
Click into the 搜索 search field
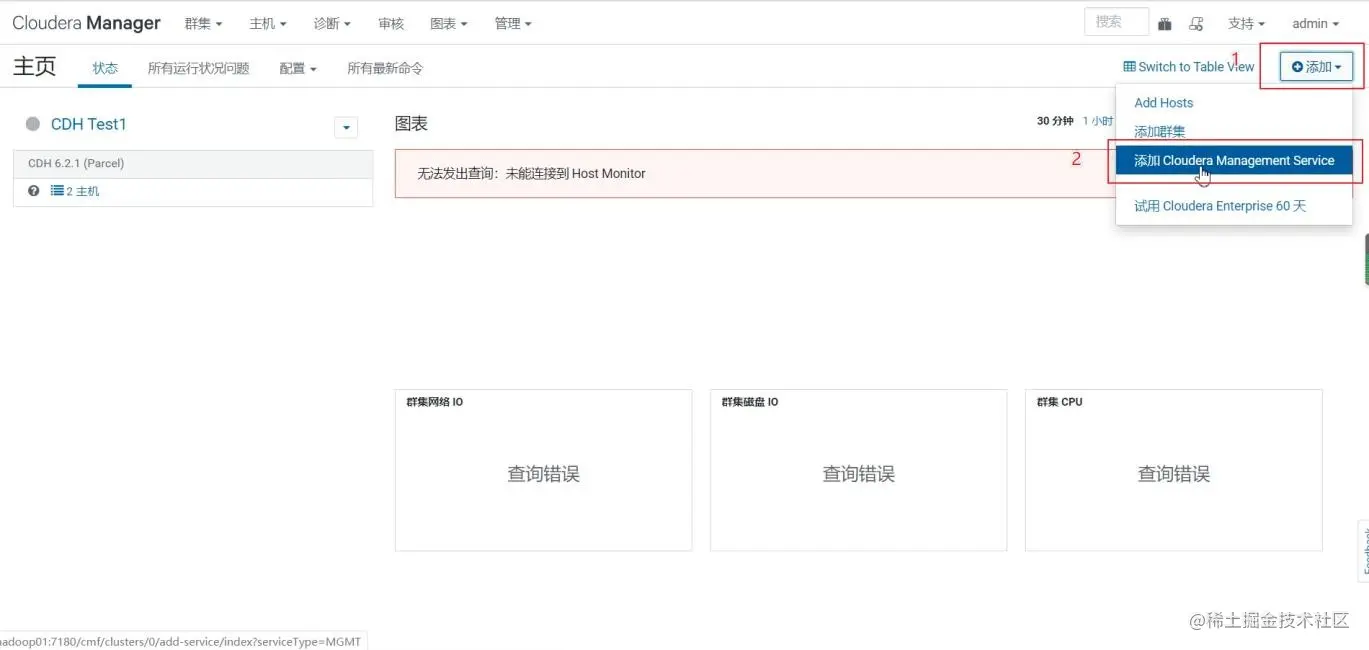[x=1116, y=22]
